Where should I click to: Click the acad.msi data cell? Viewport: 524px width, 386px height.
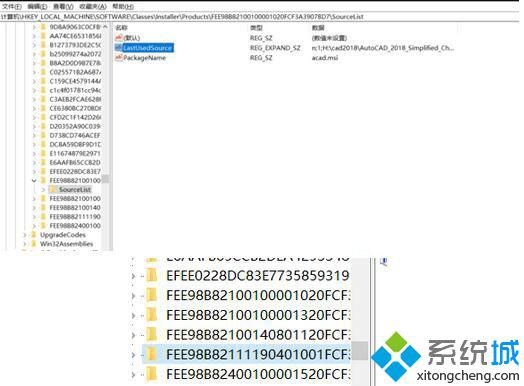(x=325, y=58)
